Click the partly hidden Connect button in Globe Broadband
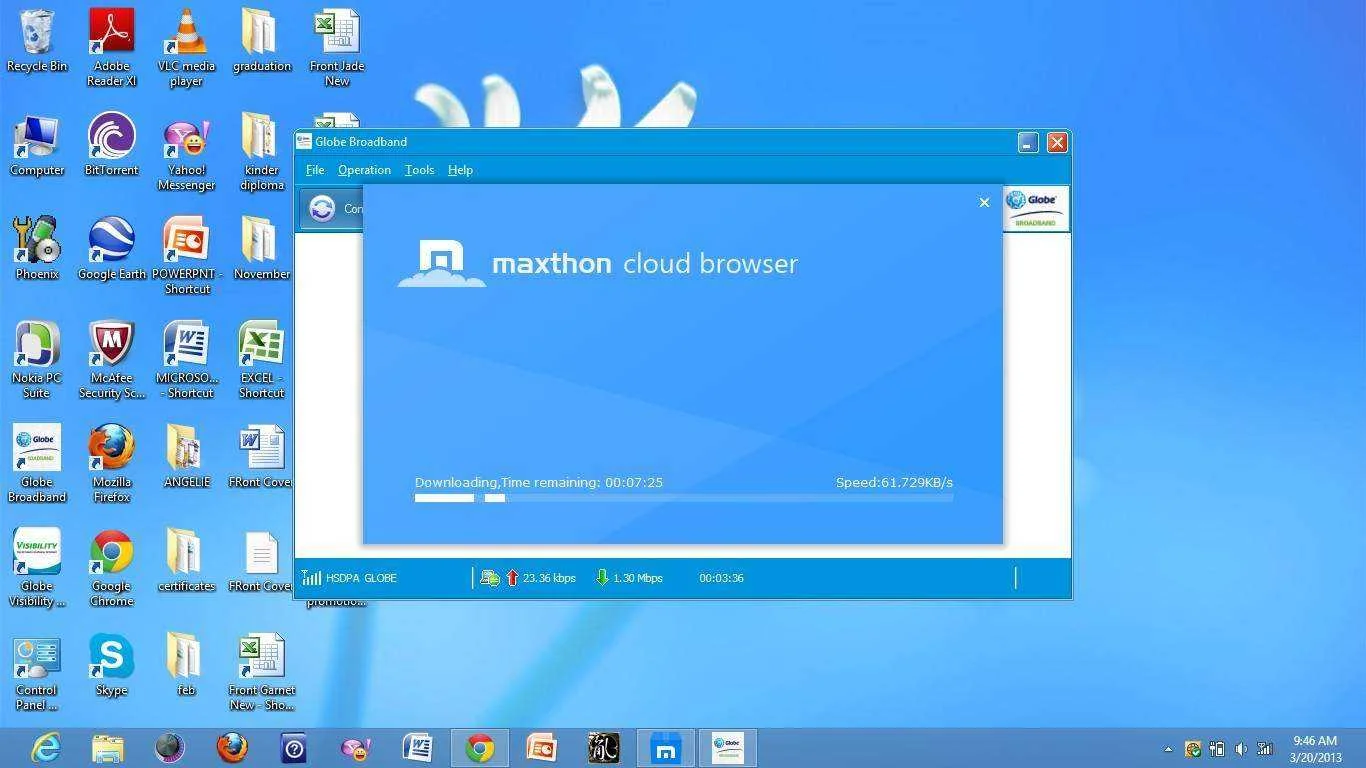Viewport: 1366px width, 768px height. coord(333,209)
